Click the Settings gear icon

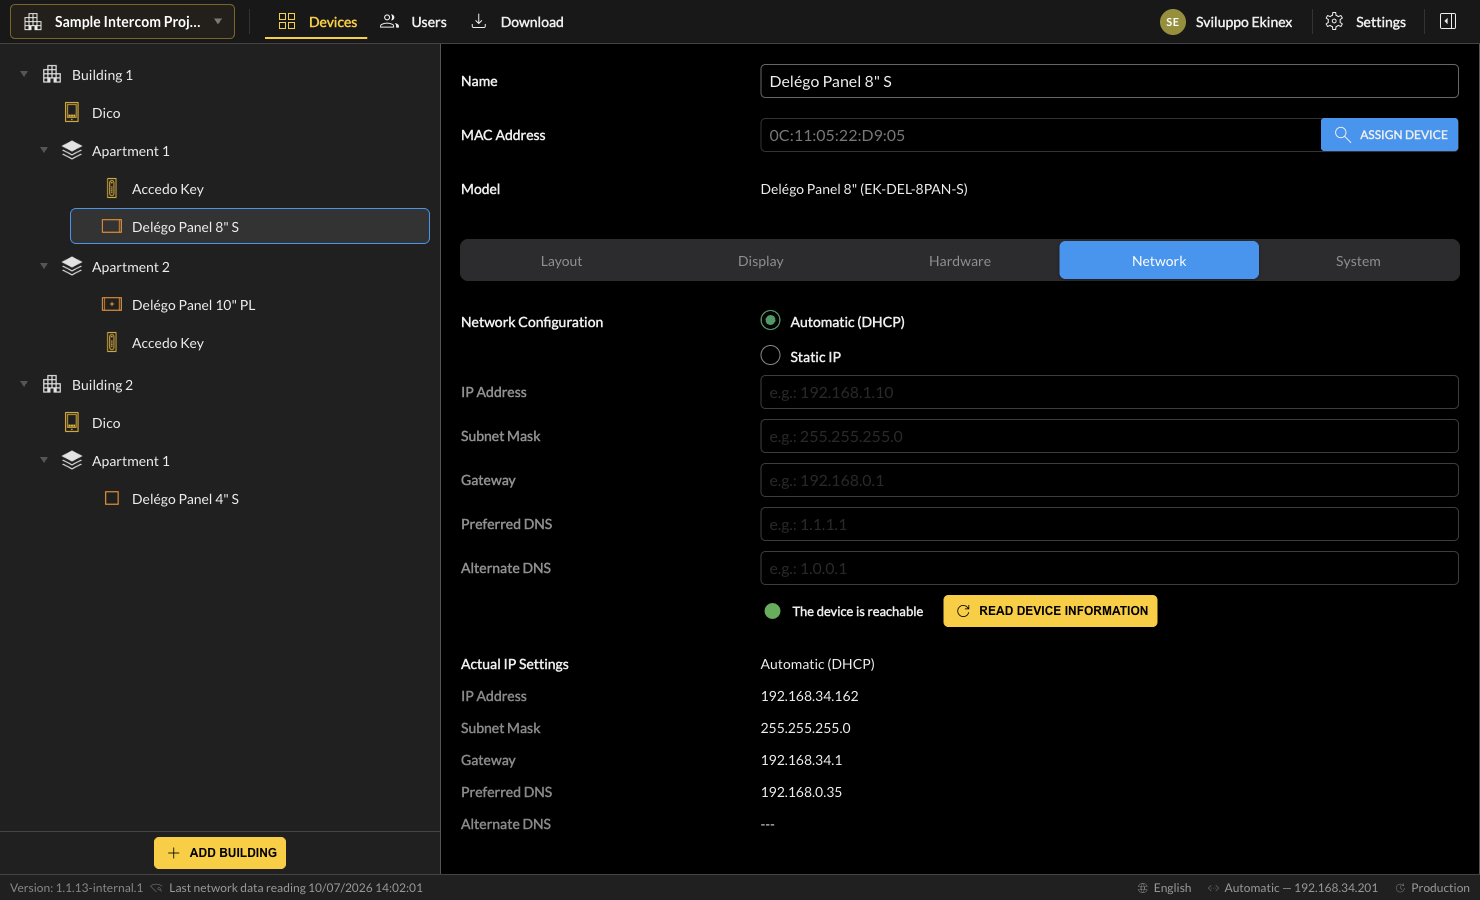click(x=1334, y=21)
